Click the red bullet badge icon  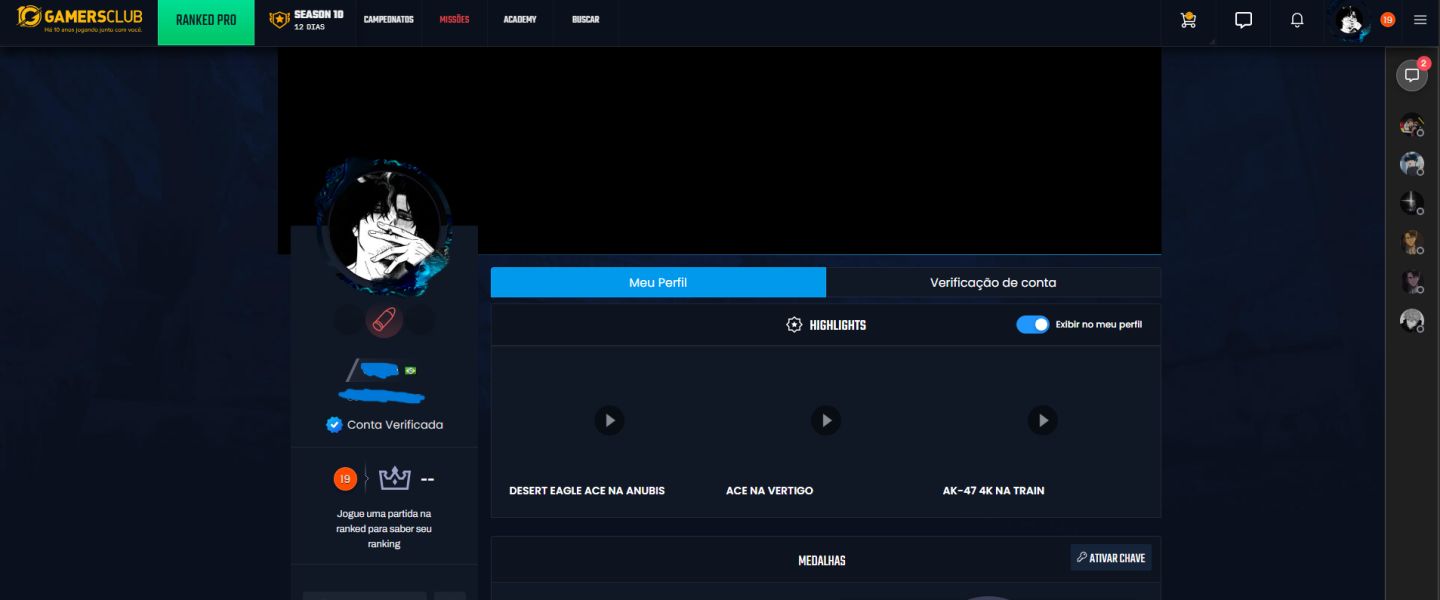tap(384, 321)
